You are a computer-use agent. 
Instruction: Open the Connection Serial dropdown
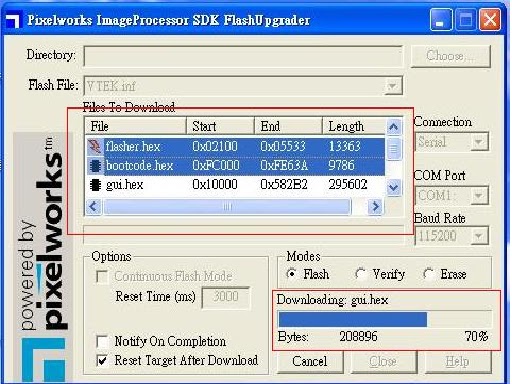point(479,142)
